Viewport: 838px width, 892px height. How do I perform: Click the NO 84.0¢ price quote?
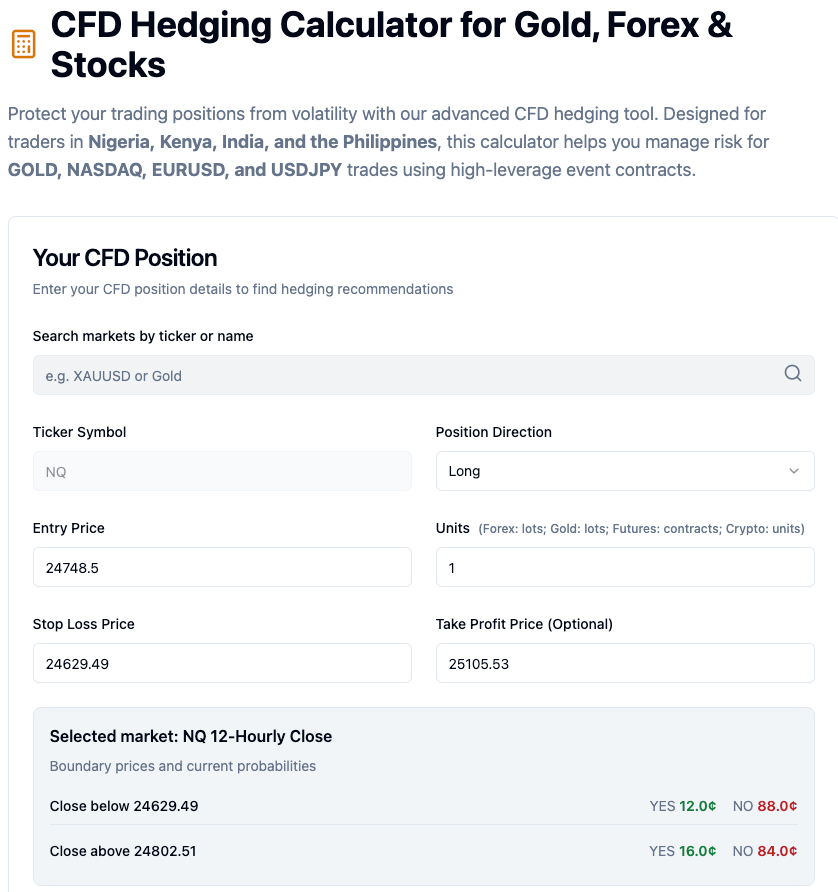coord(765,851)
